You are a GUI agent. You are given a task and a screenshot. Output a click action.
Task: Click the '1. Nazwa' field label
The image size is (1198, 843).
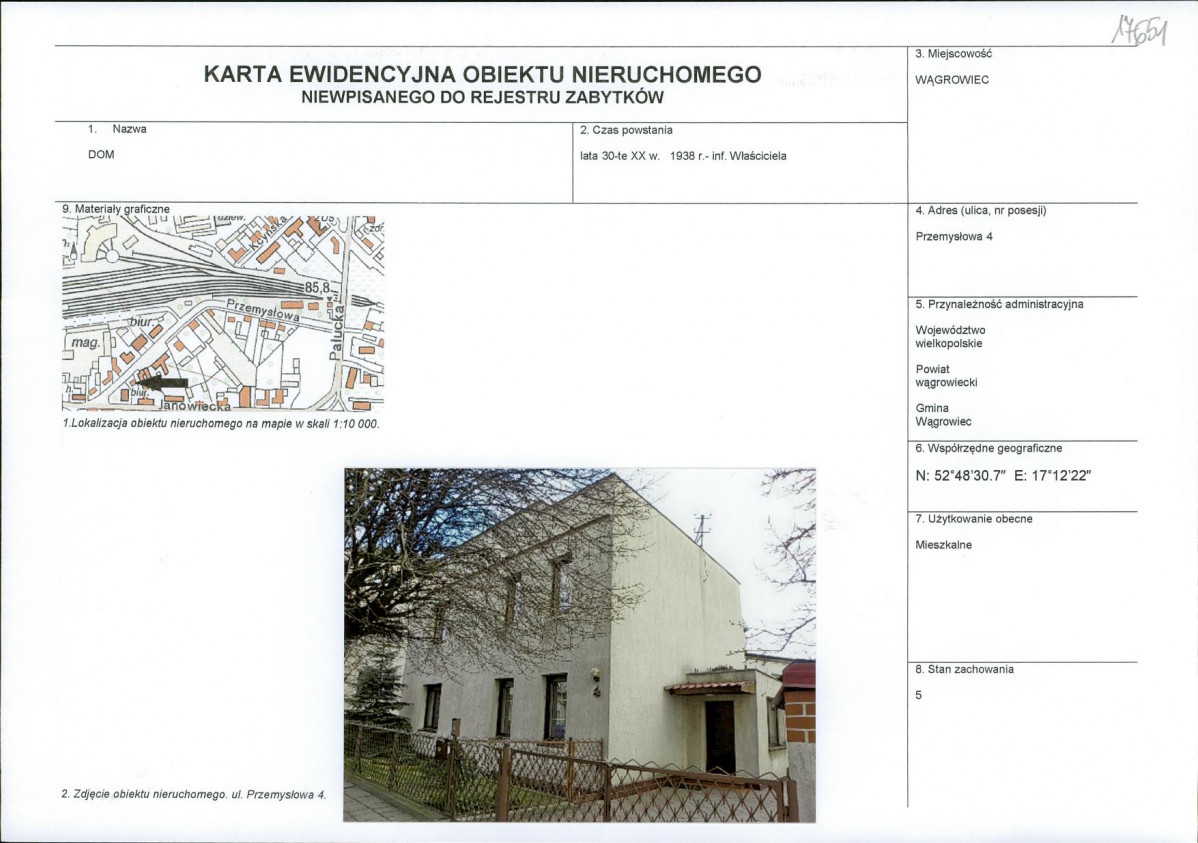coord(117,129)
